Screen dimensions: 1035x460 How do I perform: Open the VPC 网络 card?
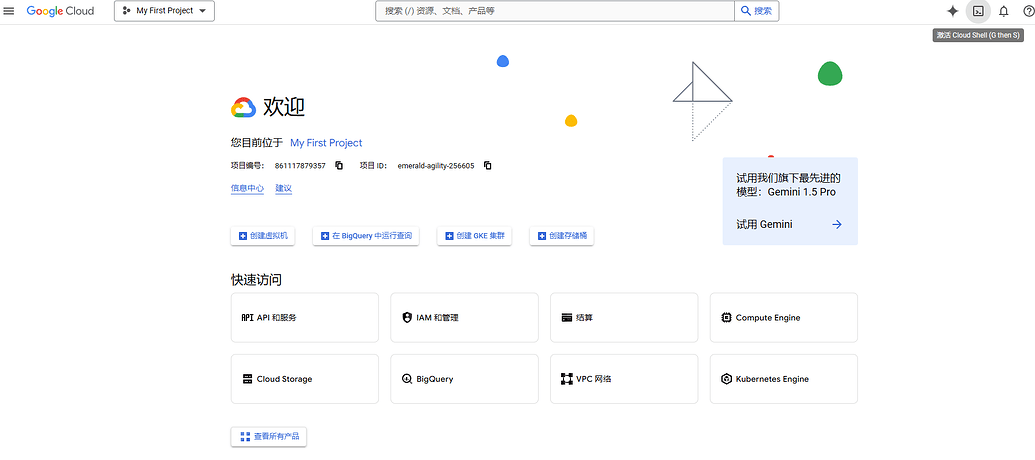pos(624,379)
